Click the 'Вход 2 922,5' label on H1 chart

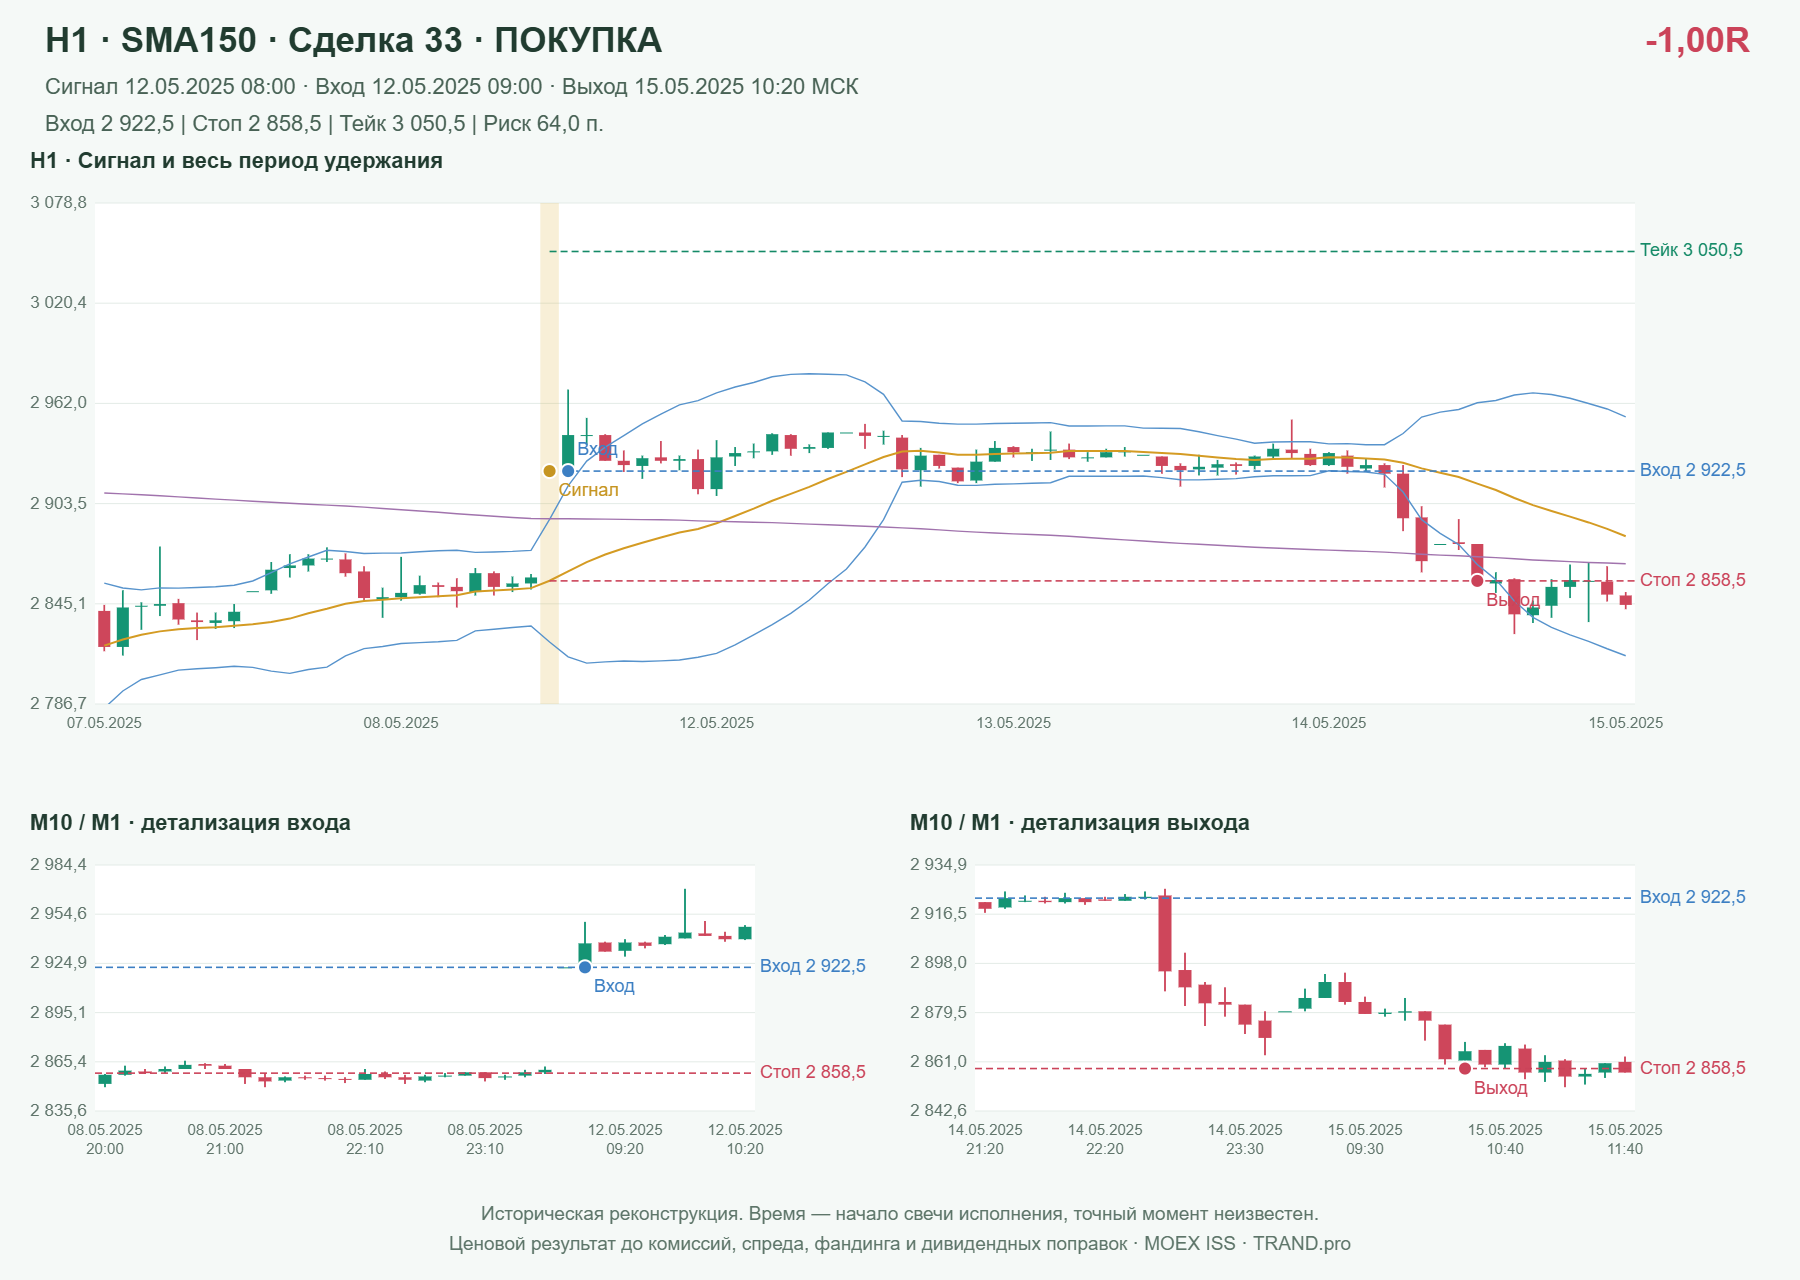pyautogui.click(x=1693, y=470)
